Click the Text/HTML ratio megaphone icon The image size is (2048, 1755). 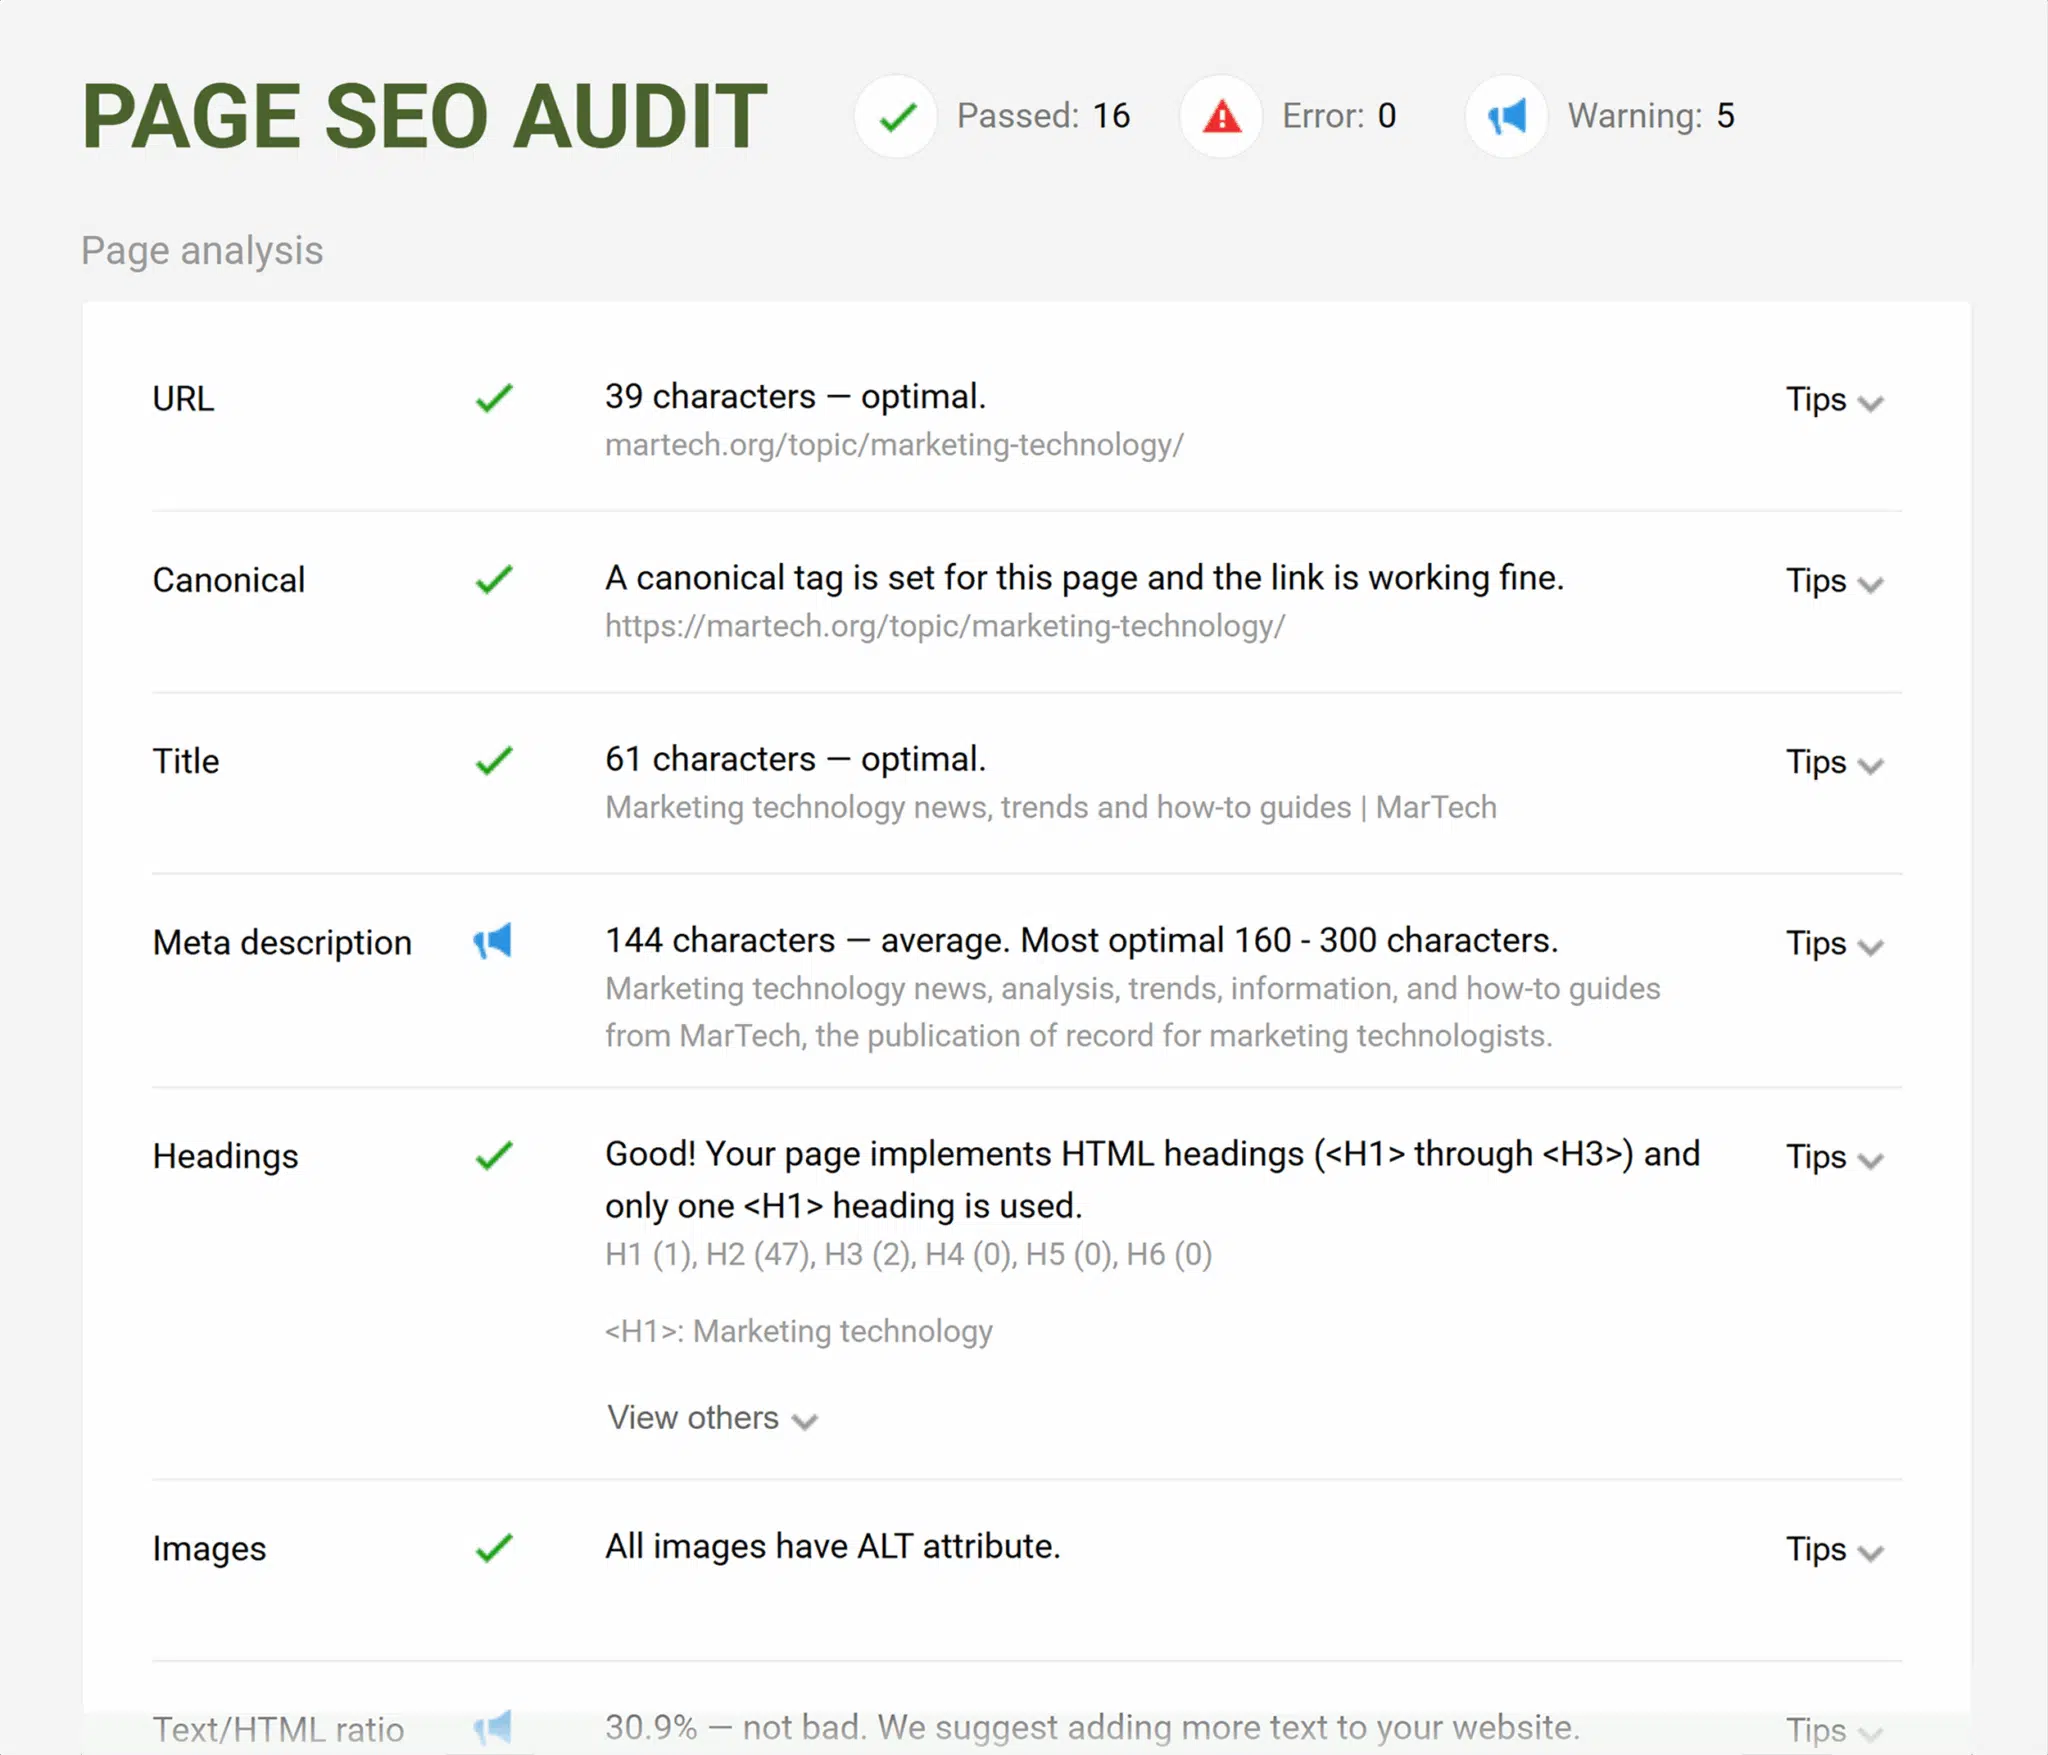492,1728
